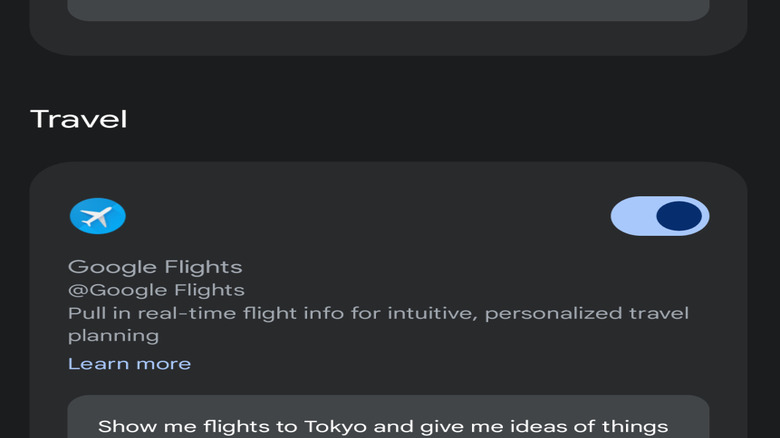The height and width of the screenshot is (438, 780).
Task: Disable the Google Flights extension toggle
Action: [x=660, y=216]
